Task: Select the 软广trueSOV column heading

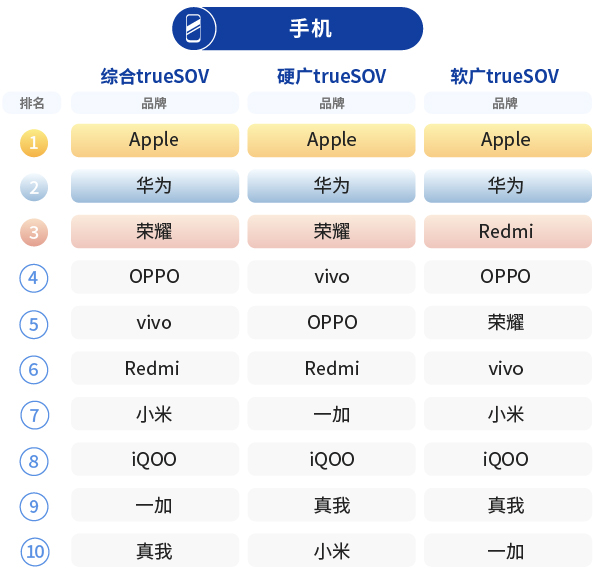Action: coord(505,76)
